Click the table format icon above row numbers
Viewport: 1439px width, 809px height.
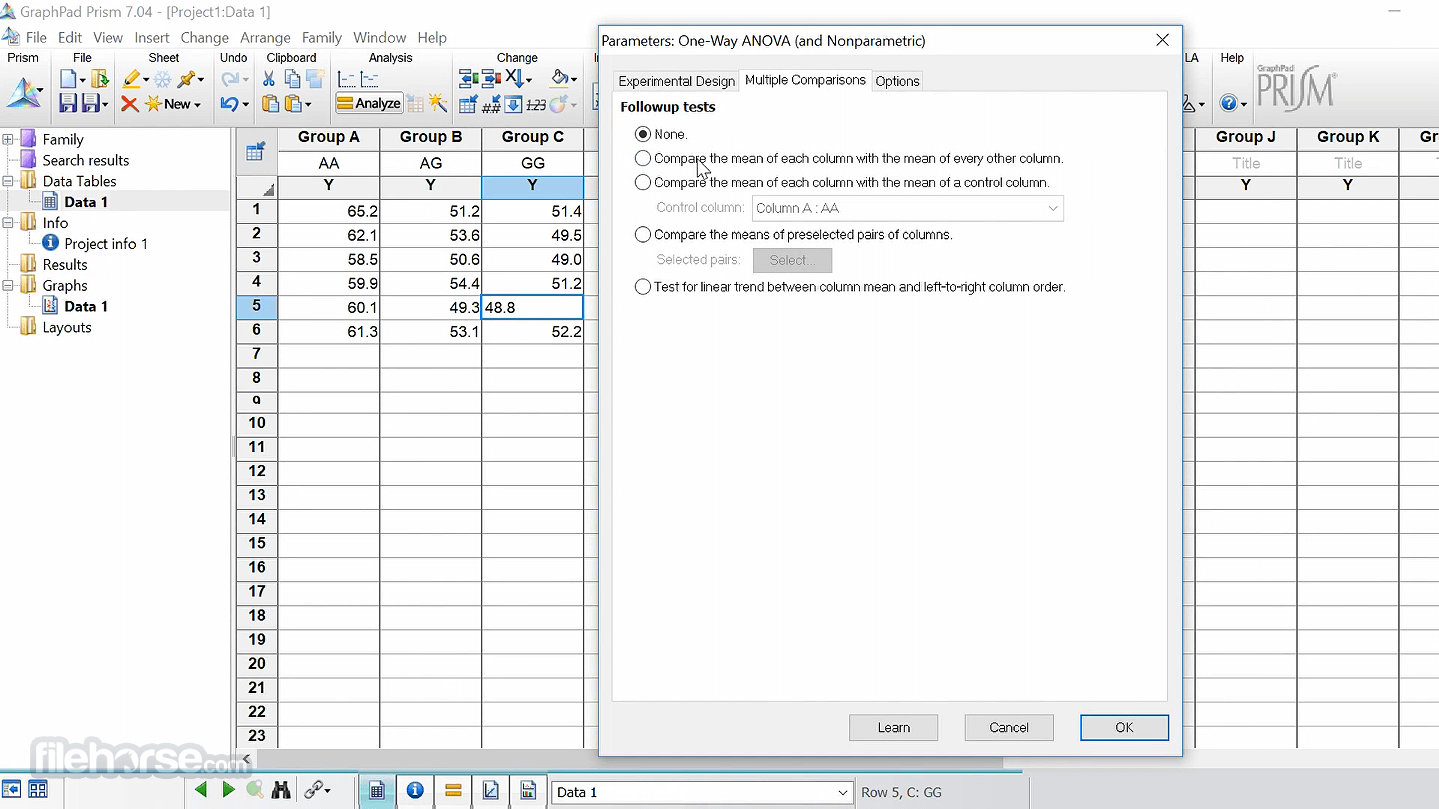click(x=255, y=152)
